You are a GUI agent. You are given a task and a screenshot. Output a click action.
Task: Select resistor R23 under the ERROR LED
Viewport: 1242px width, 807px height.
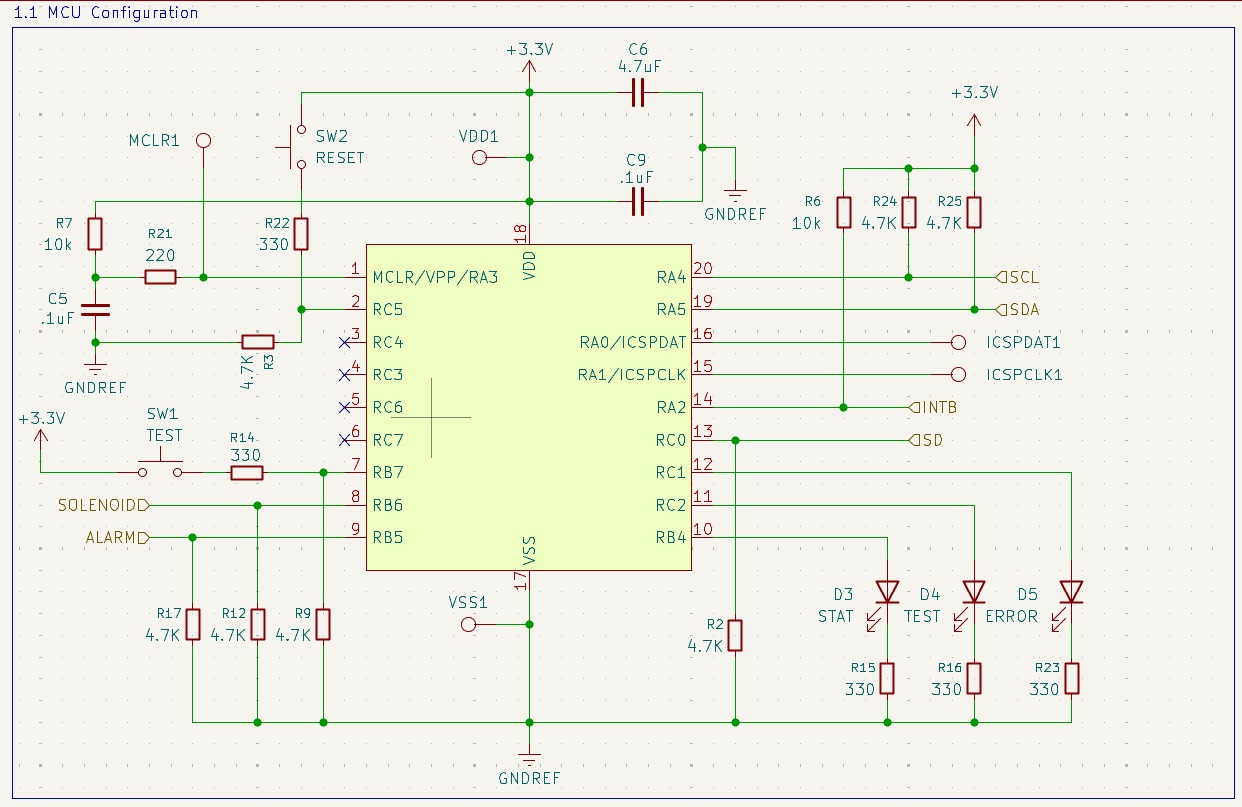tap(1071, 678)
